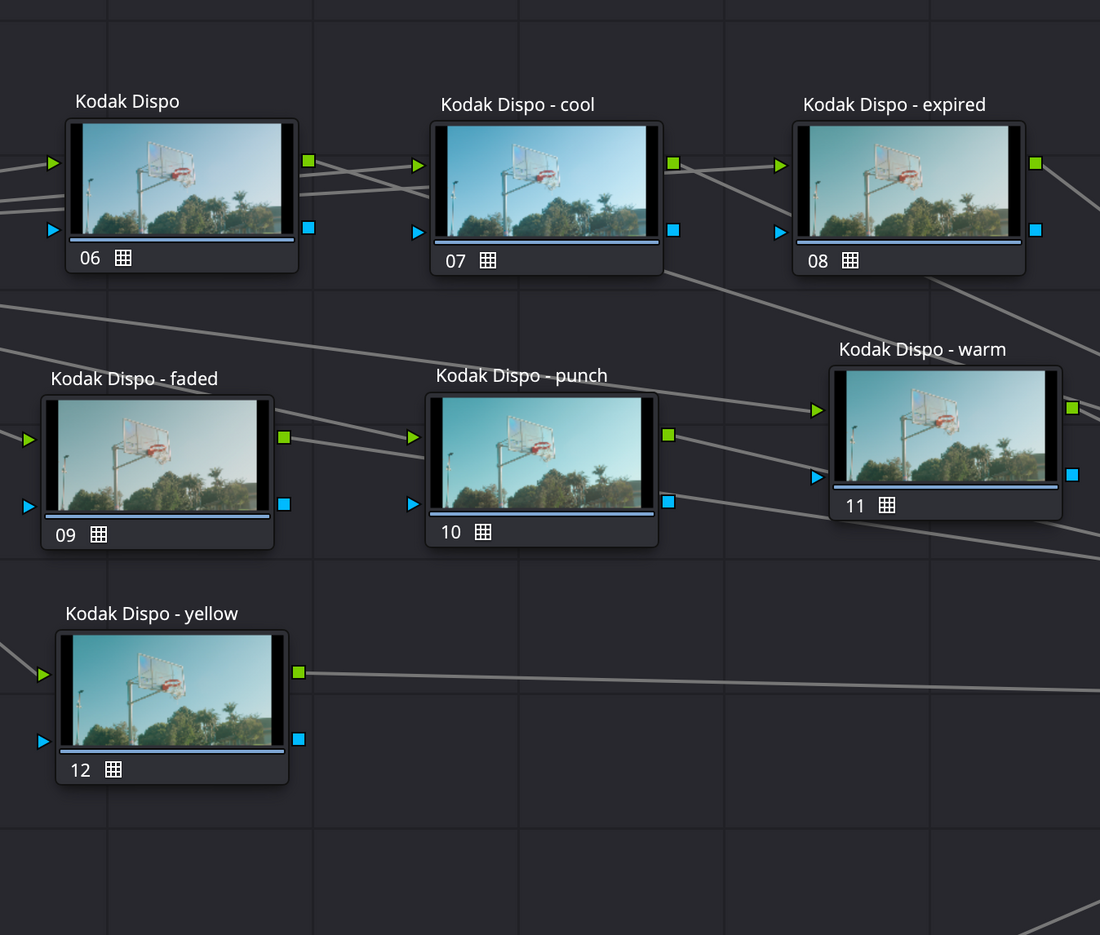Click blue key output on node 06
This screenshot has height=935, width=1100.
(x=308, y=227)
